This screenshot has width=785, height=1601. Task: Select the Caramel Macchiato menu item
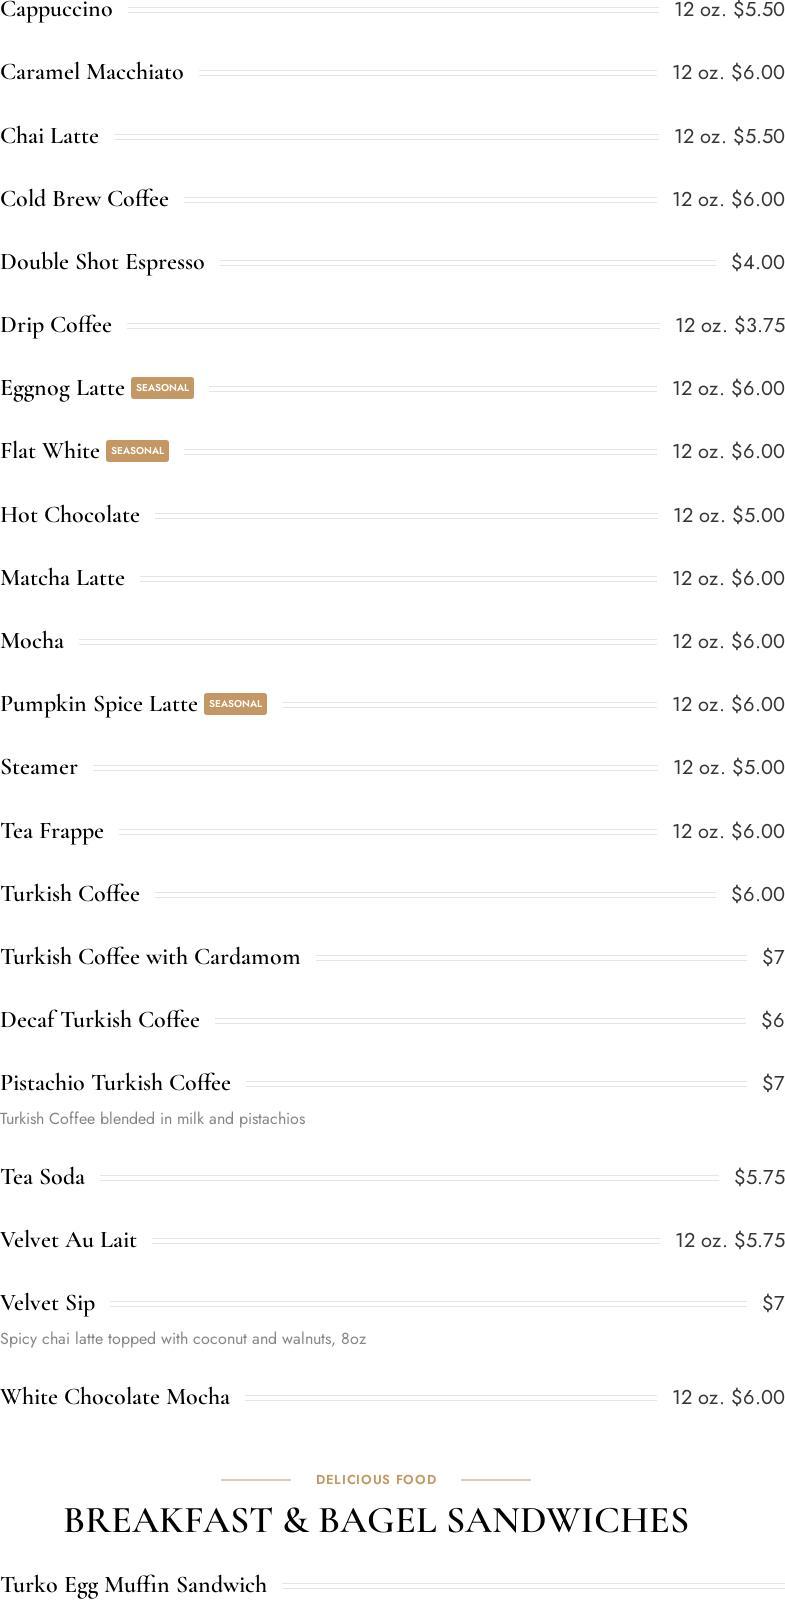tap(92, 72)
